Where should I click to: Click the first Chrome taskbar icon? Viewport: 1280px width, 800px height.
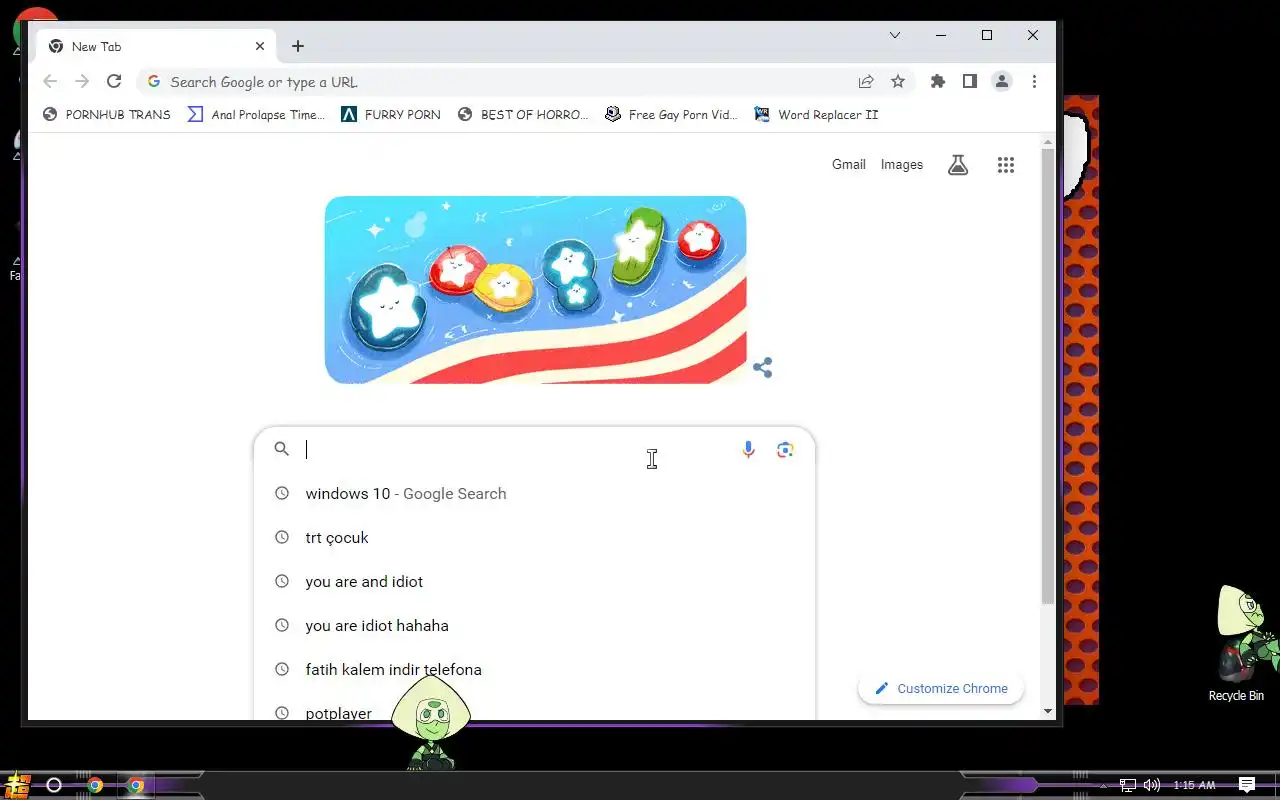tap(95, 785)
